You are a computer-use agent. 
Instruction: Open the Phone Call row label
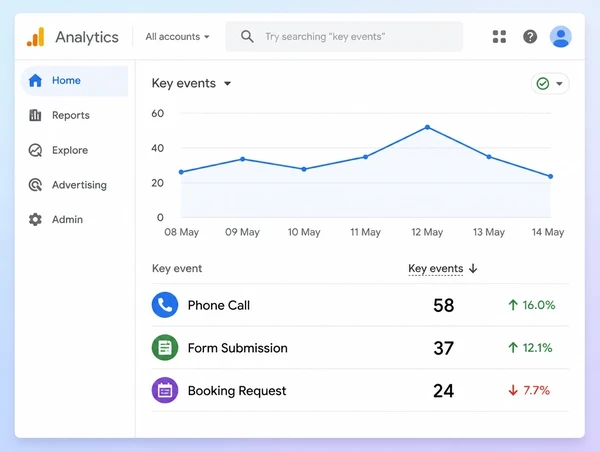click(x=218, y=305)
